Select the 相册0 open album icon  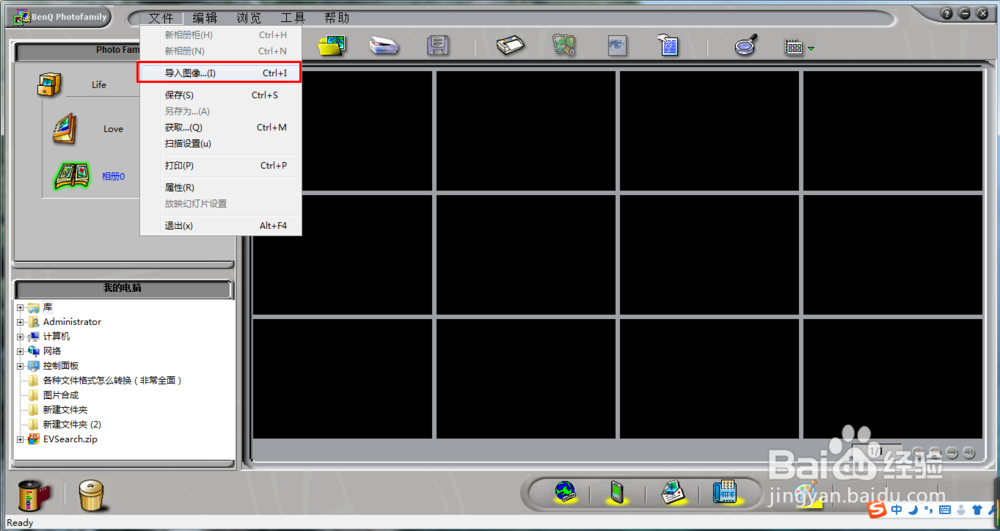(x=71, y=177)
